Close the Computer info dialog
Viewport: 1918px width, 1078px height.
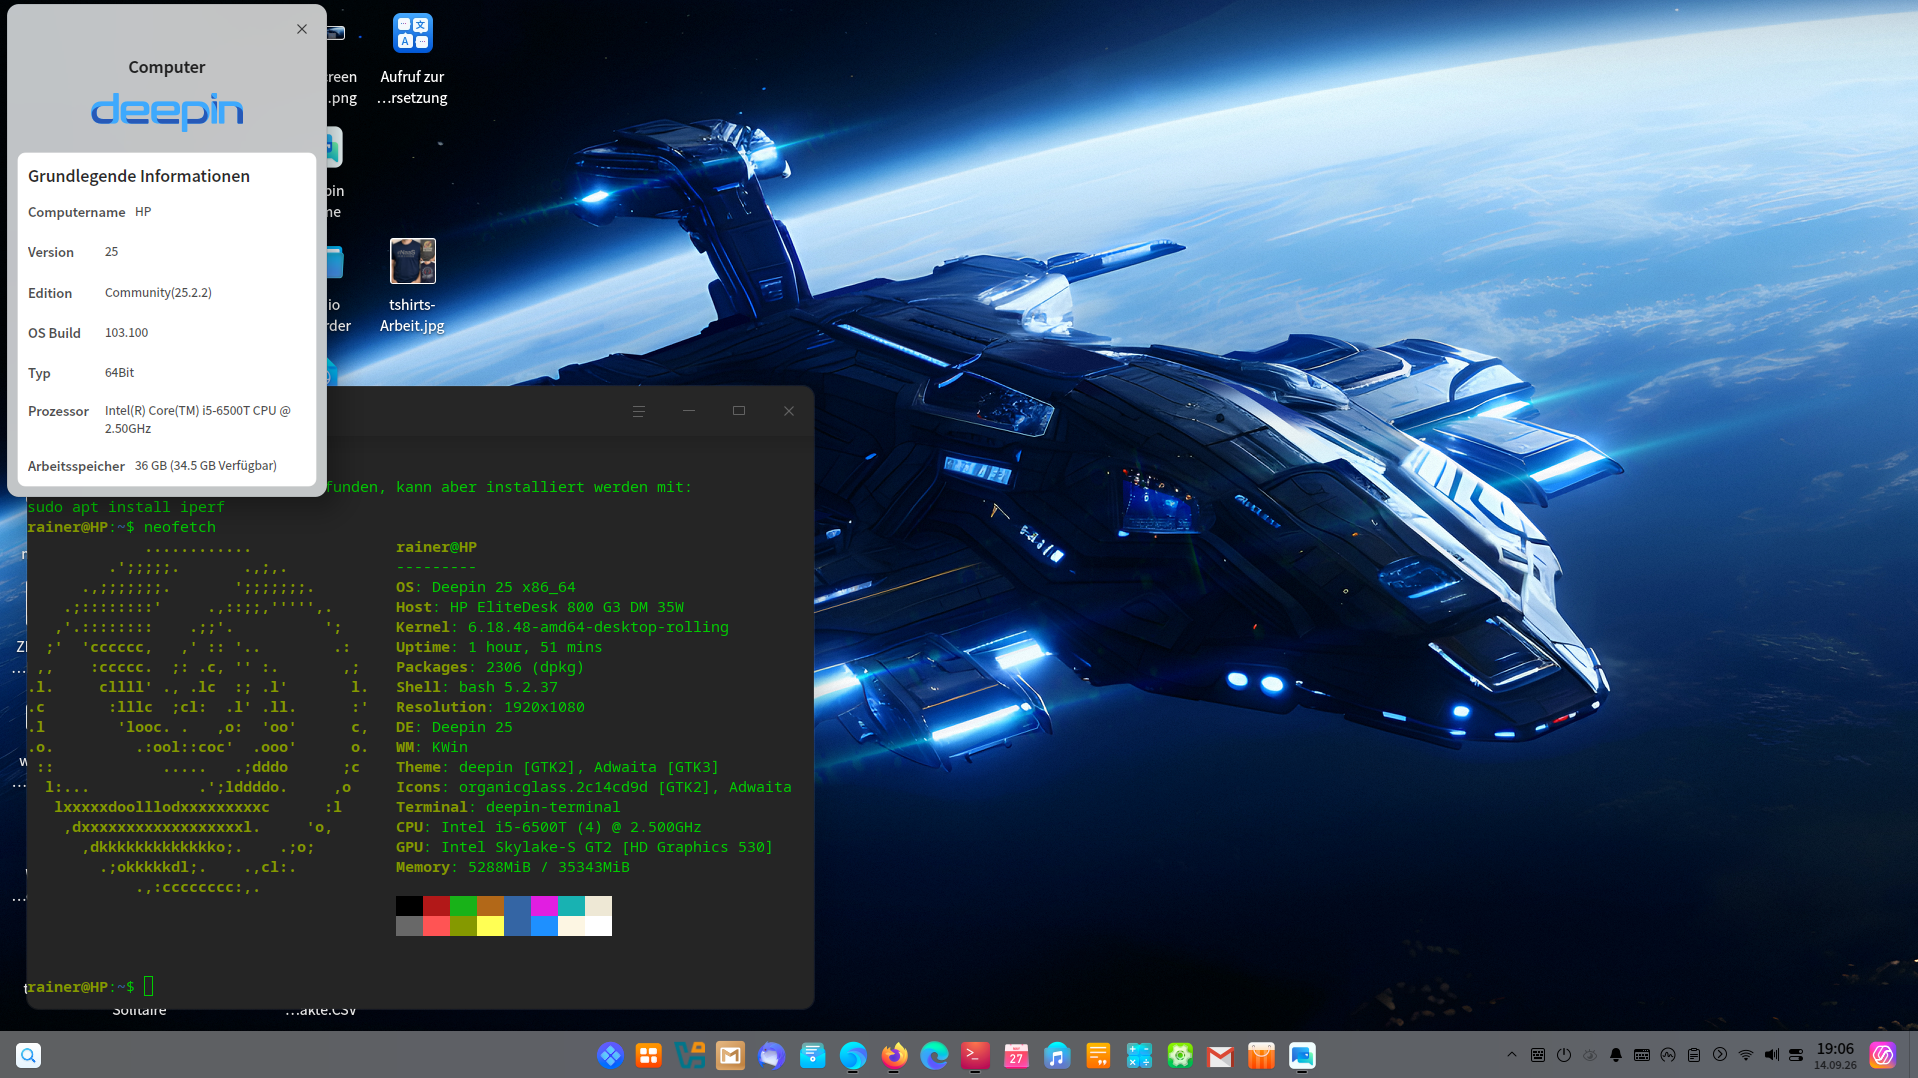pyautogui.click(x=302, y=29)
